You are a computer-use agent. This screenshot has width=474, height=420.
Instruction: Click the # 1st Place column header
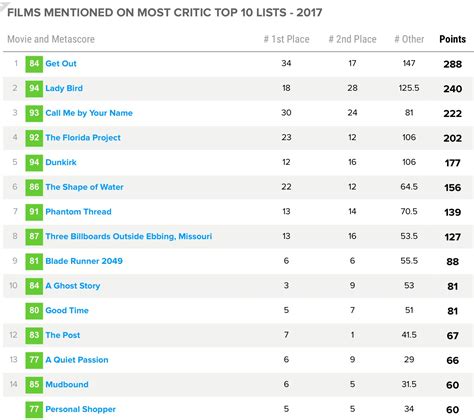pyautogui.click(x=287, y=39)
